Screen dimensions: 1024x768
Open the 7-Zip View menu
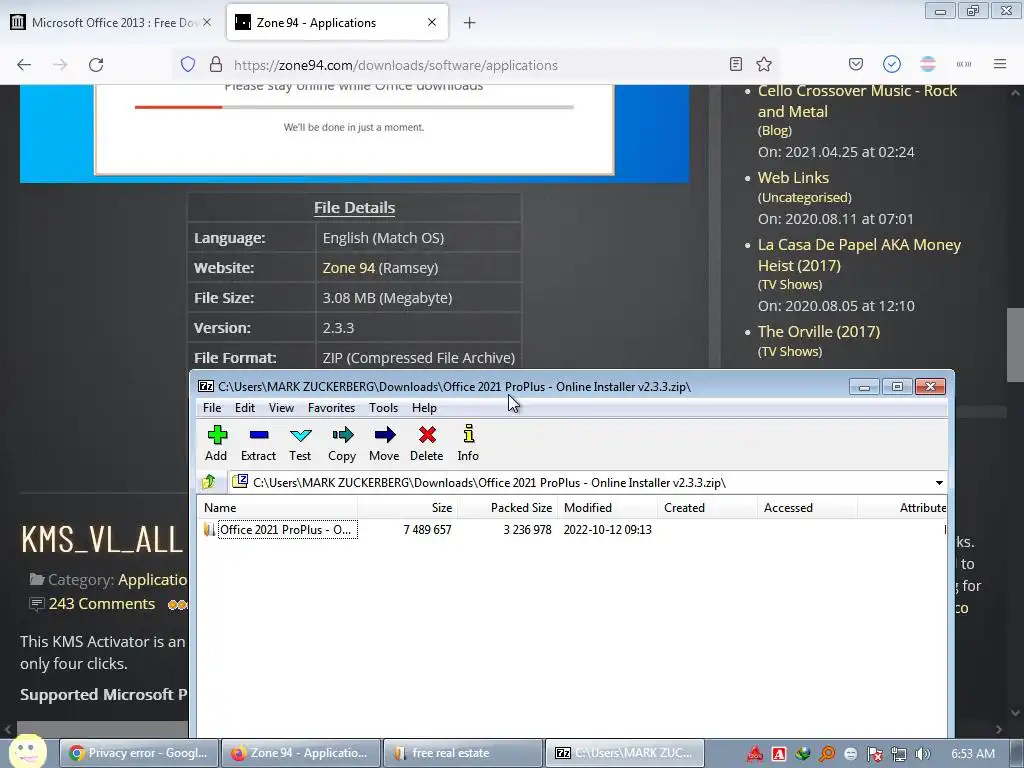coord(281,408)
